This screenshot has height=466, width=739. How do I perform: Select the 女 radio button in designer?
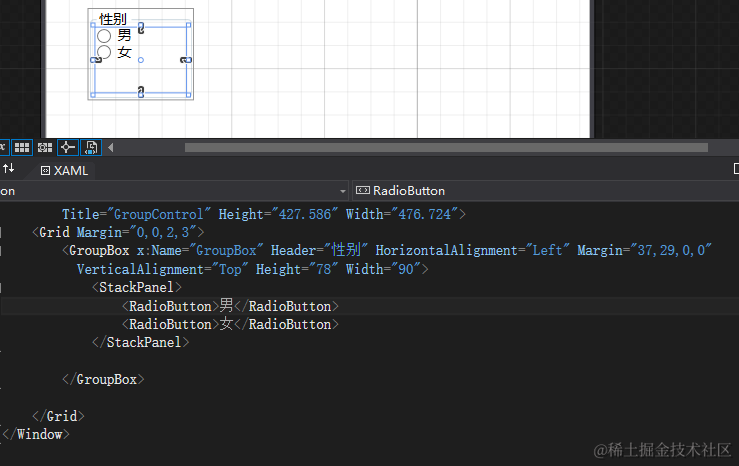pos(114,52)
